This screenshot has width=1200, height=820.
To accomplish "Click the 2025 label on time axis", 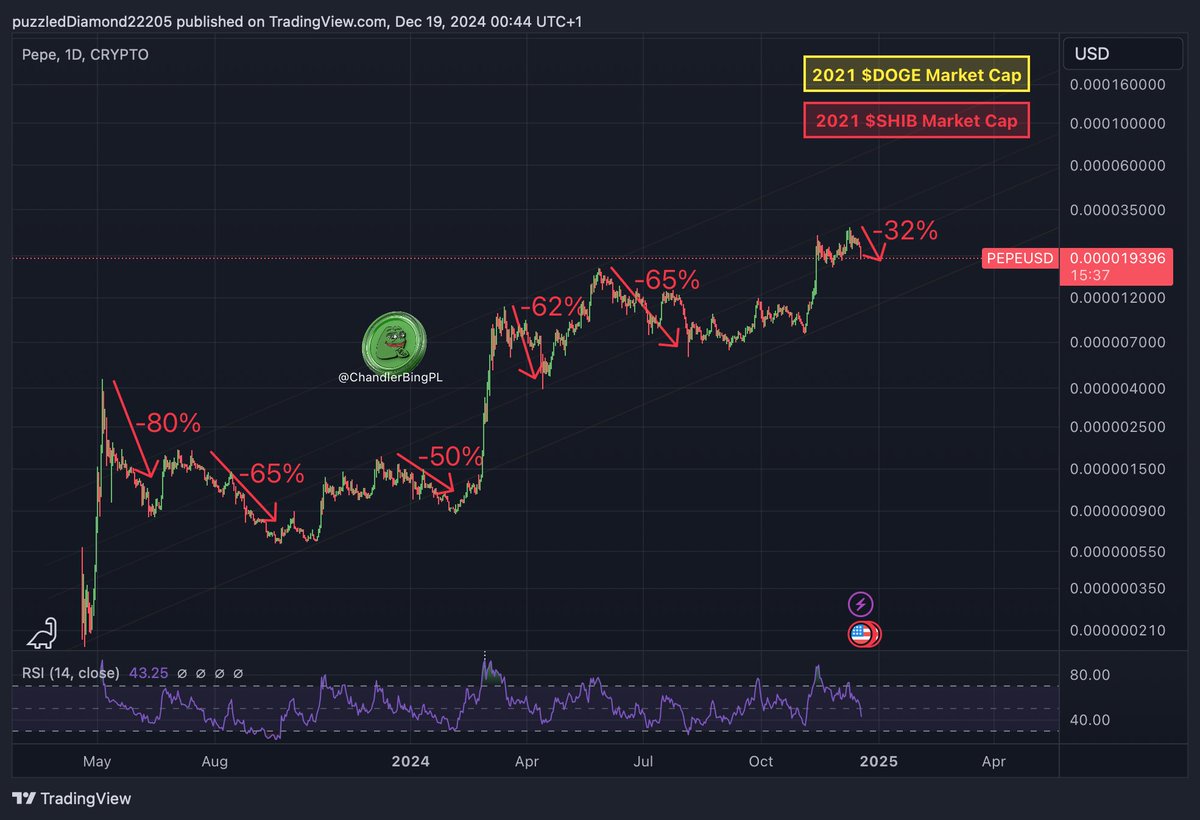I will [x=878, y=762].
